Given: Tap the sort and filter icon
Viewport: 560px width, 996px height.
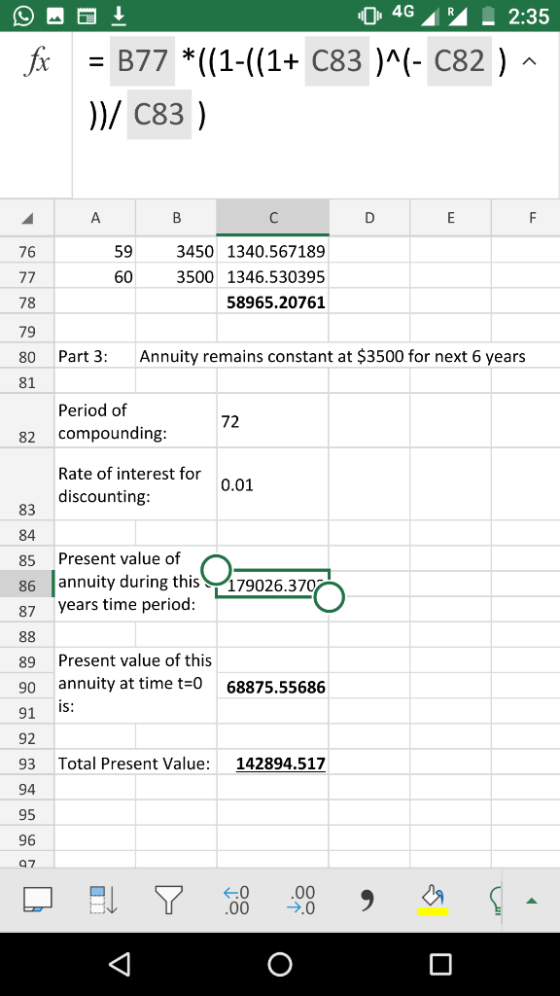Looking at the screenshot, I should coord(103,899).
